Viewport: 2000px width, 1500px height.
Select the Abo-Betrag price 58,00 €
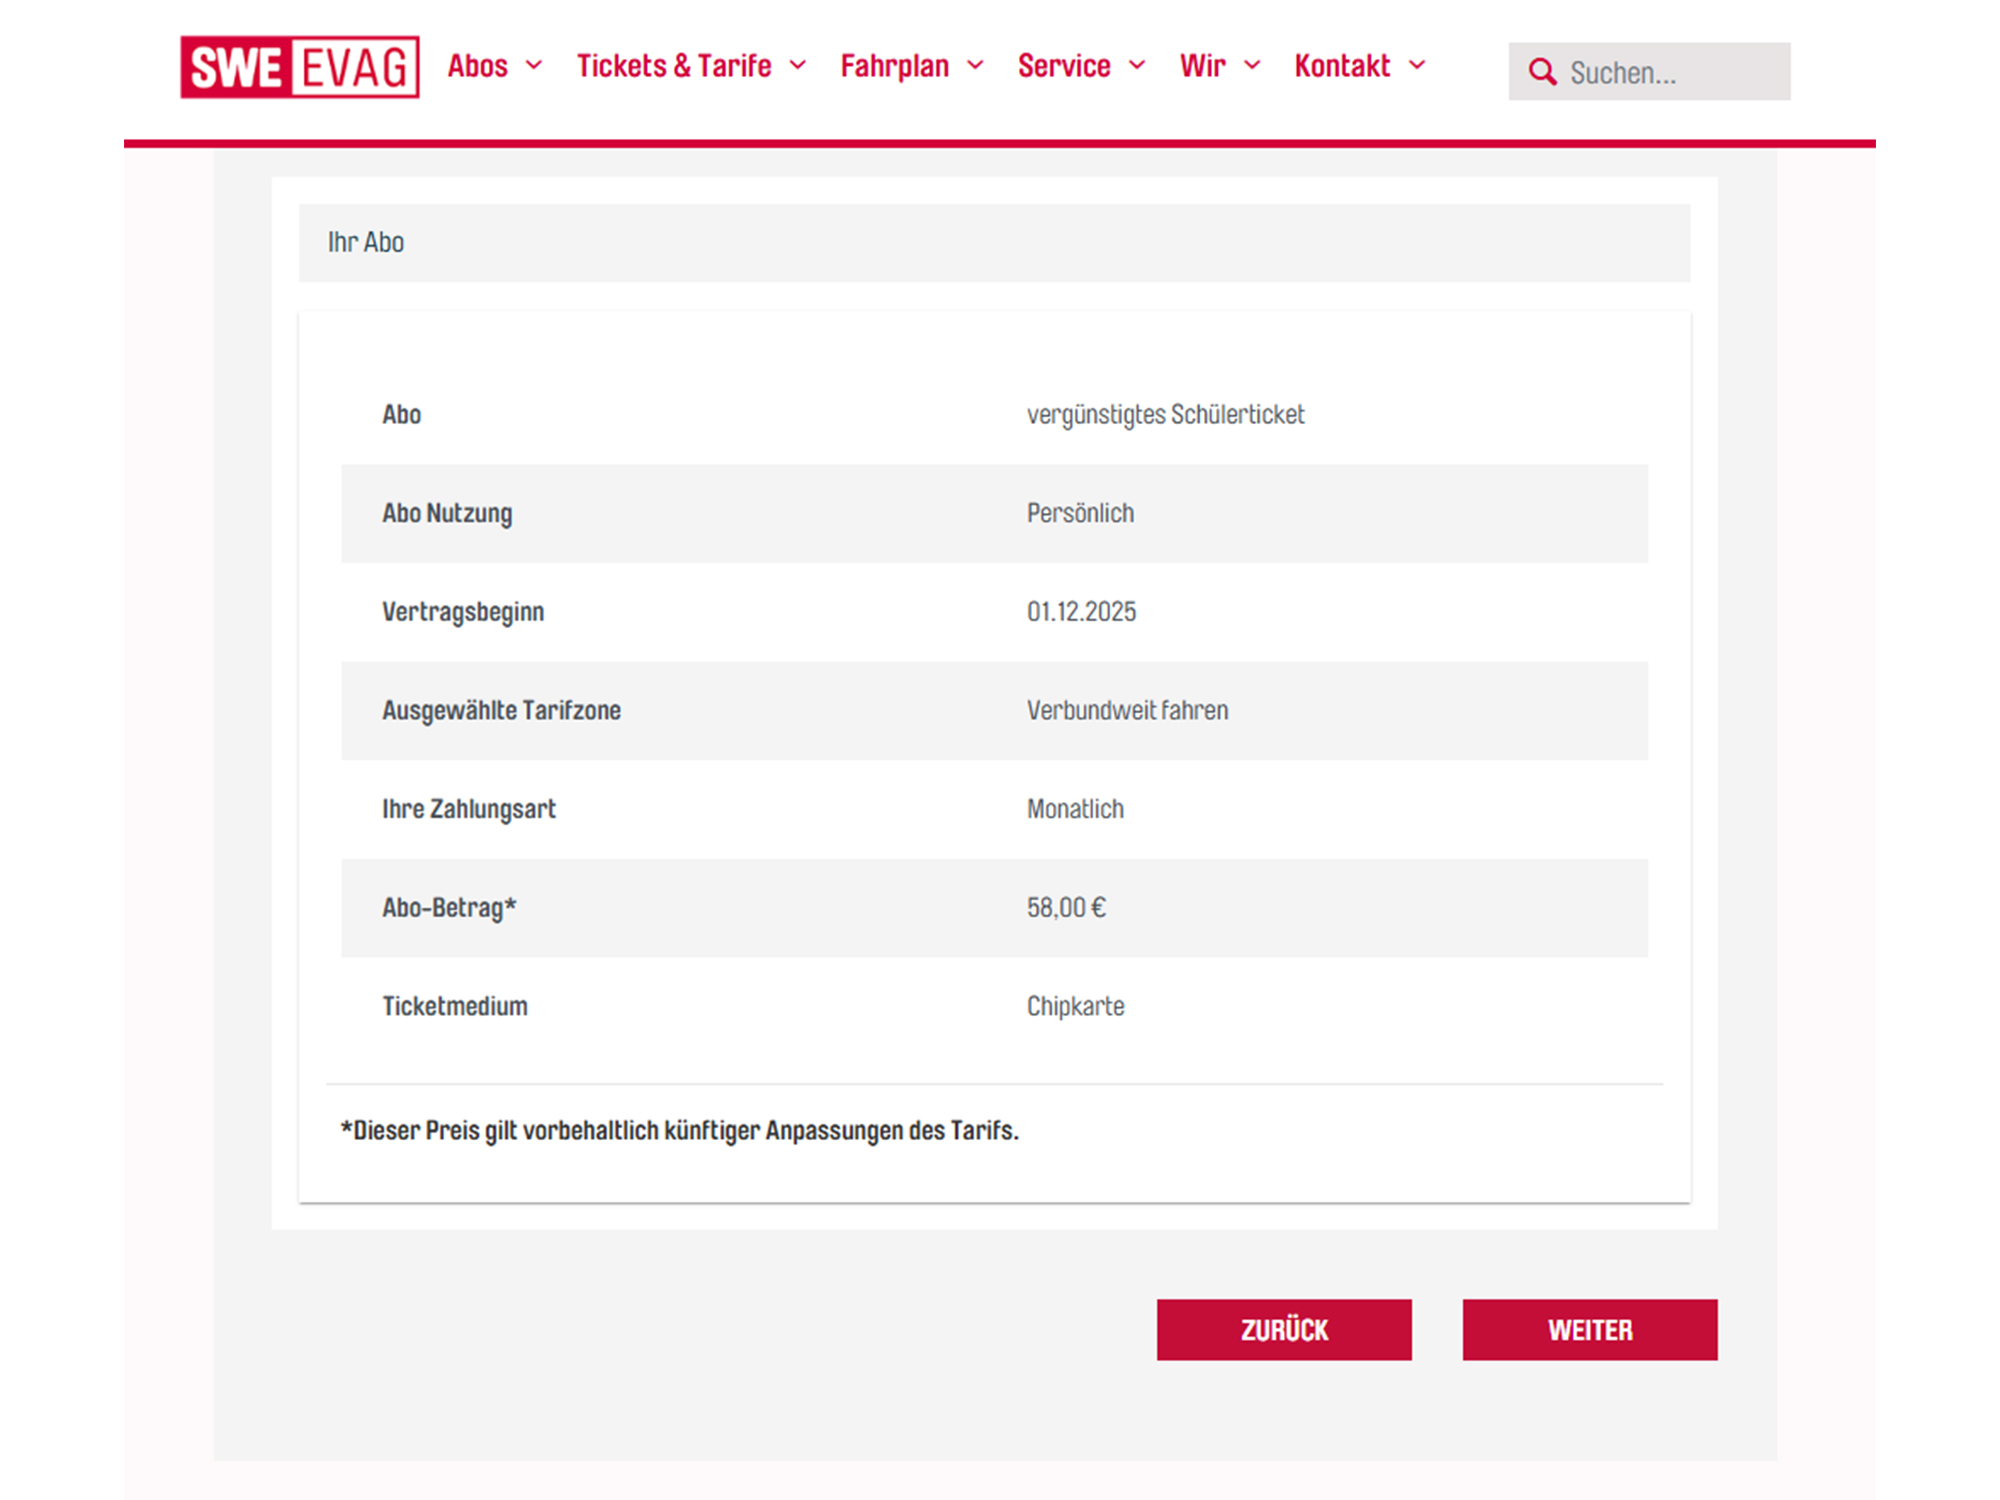tap(1066, 908)
